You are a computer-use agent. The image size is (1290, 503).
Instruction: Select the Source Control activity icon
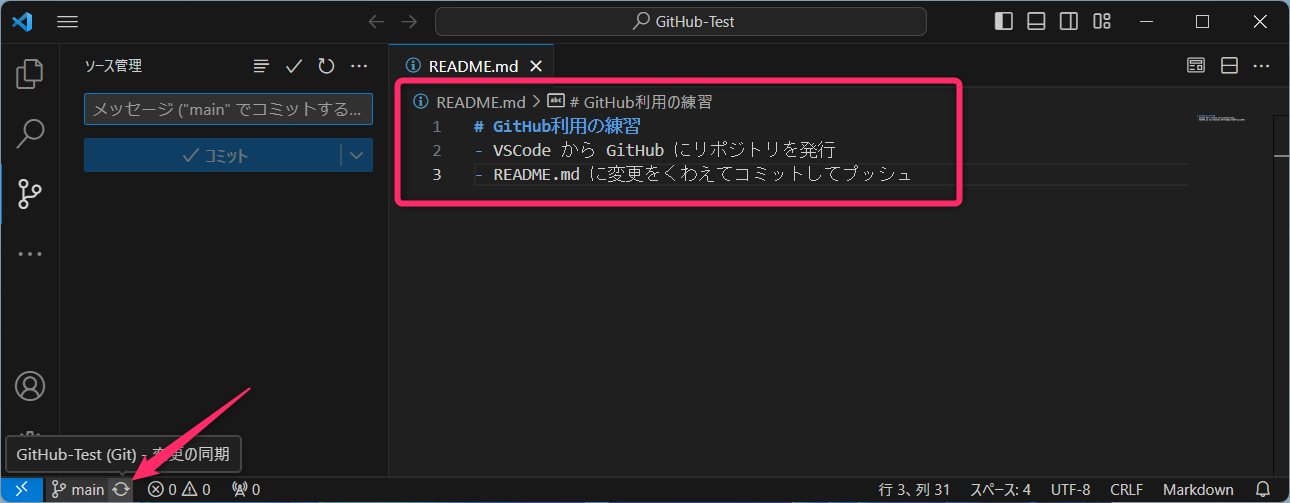coord(30,193)
